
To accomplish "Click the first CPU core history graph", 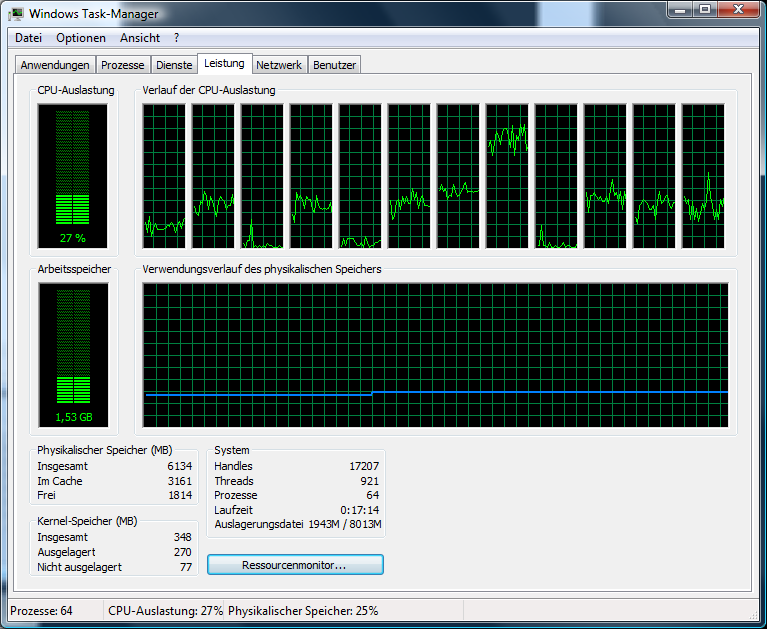I will pyautogui.click(x=164, y=176).
